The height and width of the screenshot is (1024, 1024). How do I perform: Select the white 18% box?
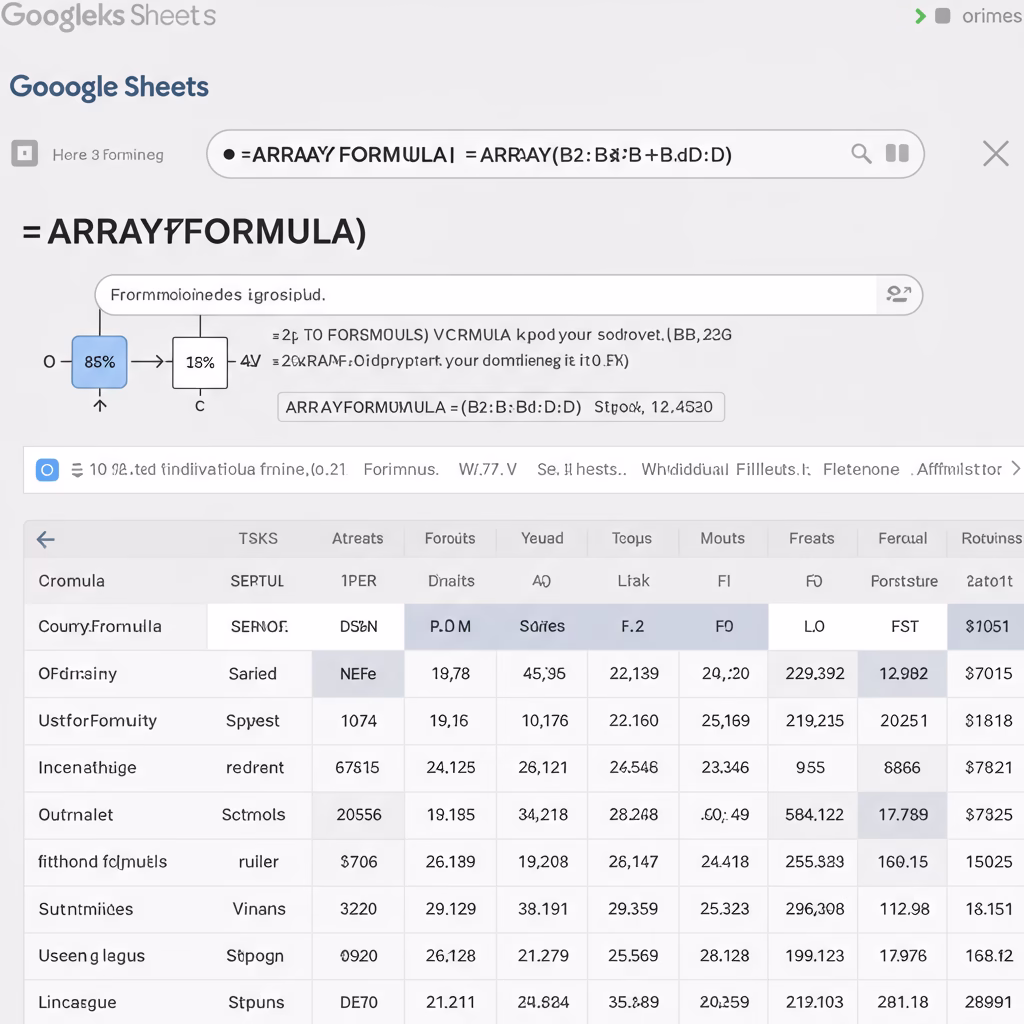(200, 362)
